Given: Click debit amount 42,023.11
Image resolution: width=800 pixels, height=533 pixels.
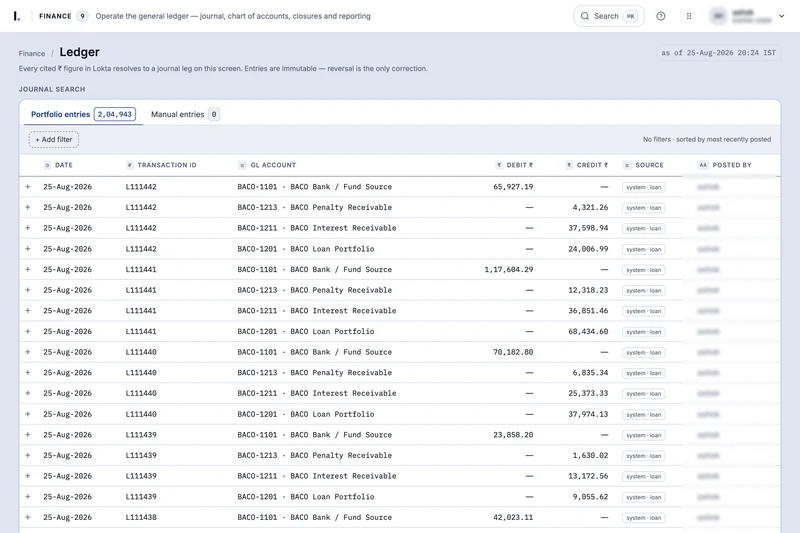Looking at the screenshot, I should tap(513, 517).
